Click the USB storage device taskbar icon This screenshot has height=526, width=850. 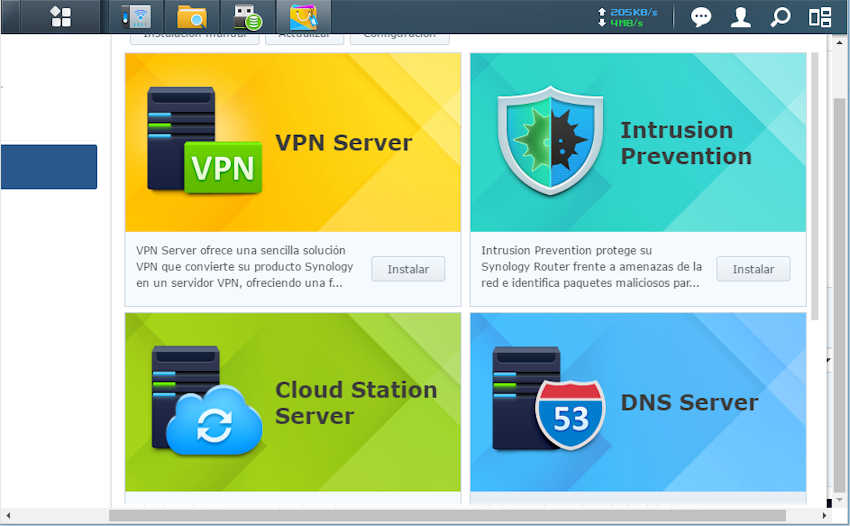click(248, 16)
